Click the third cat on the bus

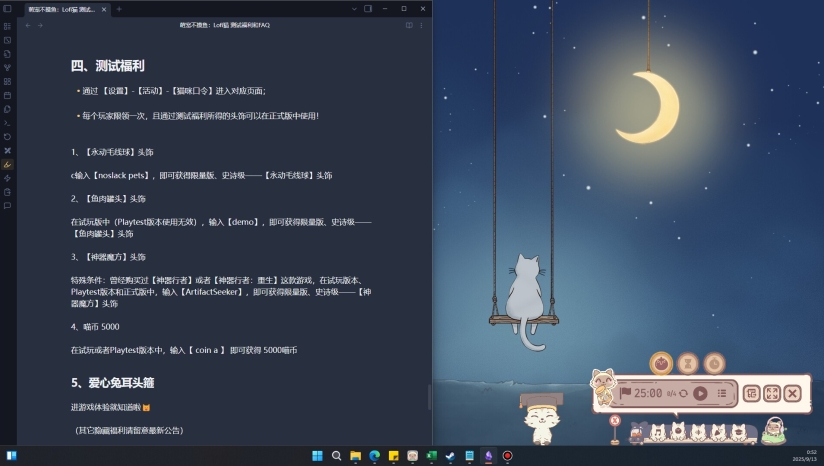click(x=698, y=432)
